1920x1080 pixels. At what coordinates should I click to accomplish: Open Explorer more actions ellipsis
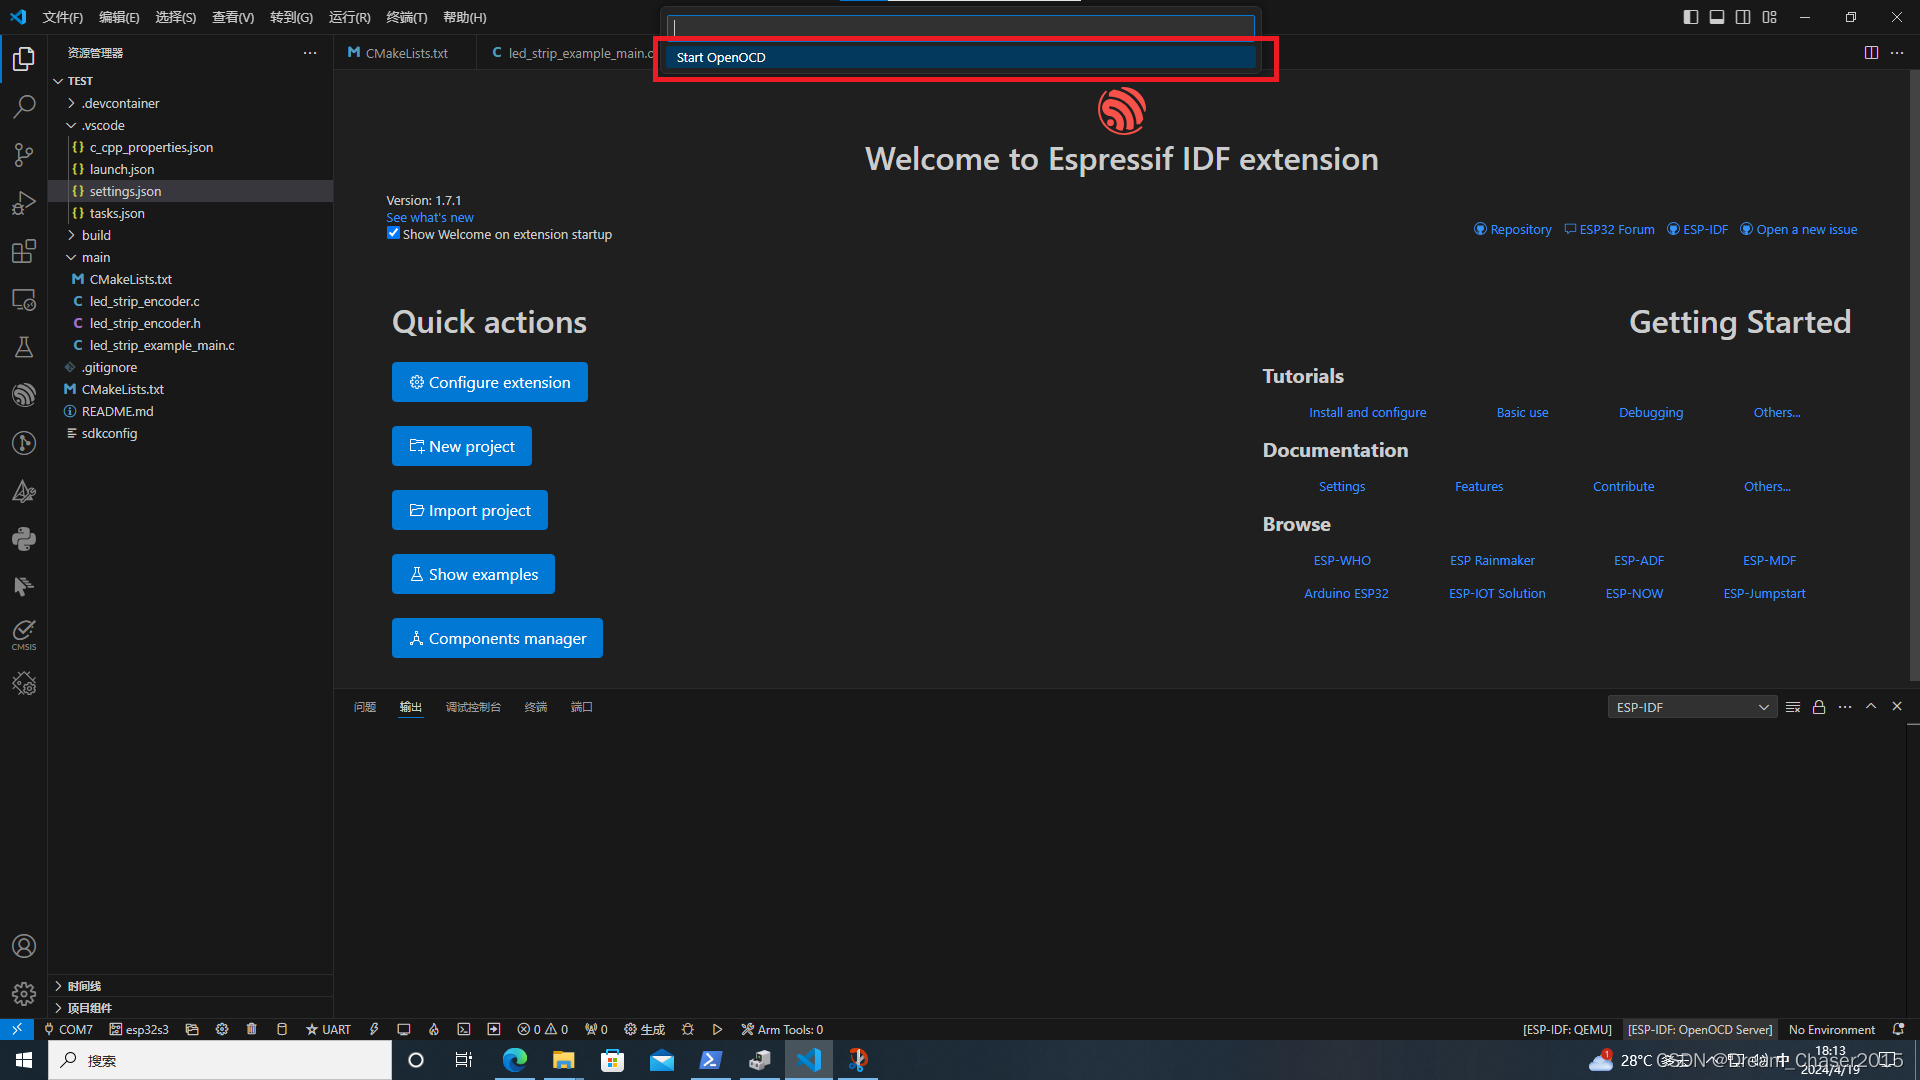[x=310, y=53]
